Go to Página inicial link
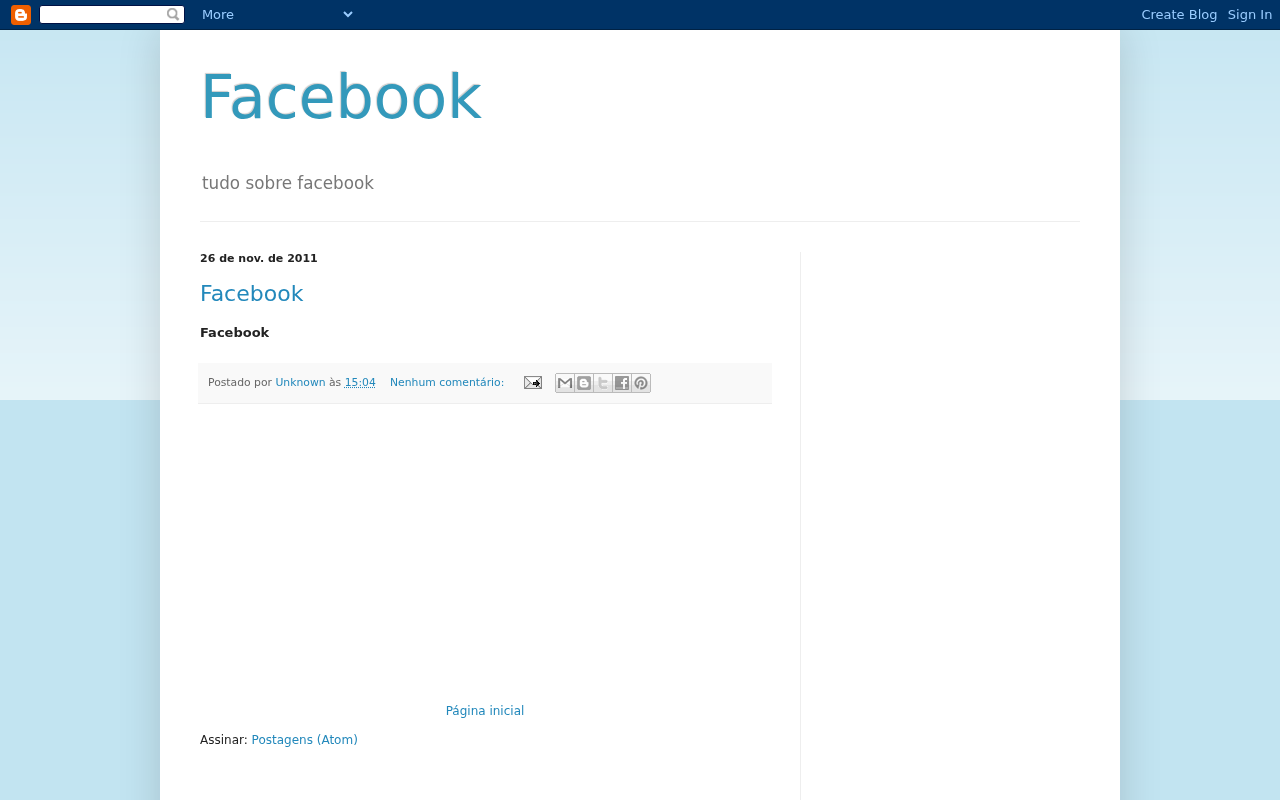This screenshot has height=800, width=1280. coord(485,711)
